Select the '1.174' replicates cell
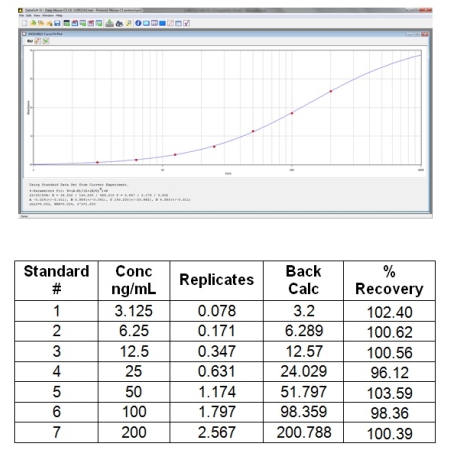The width and height of the screenshot is (450, 450). (x=216, y=392)
